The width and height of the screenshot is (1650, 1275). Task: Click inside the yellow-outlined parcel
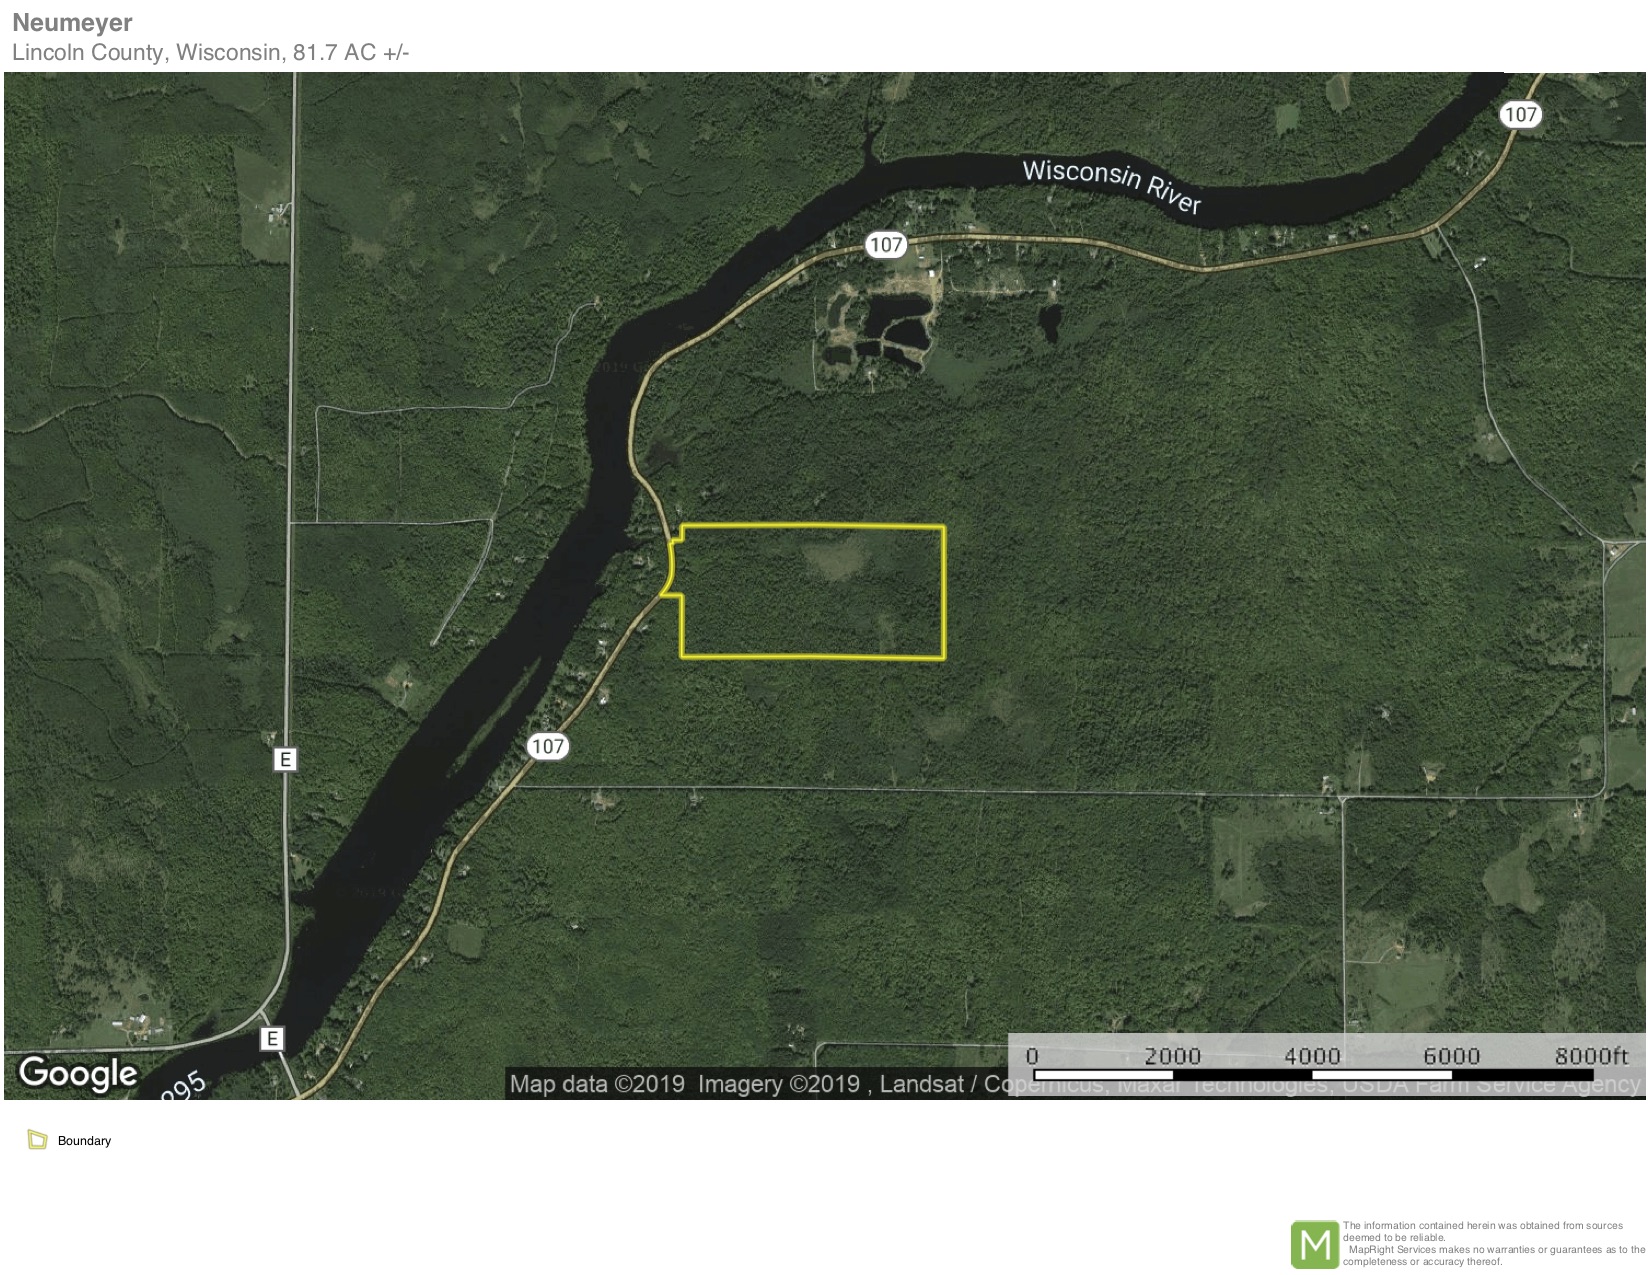812,592
